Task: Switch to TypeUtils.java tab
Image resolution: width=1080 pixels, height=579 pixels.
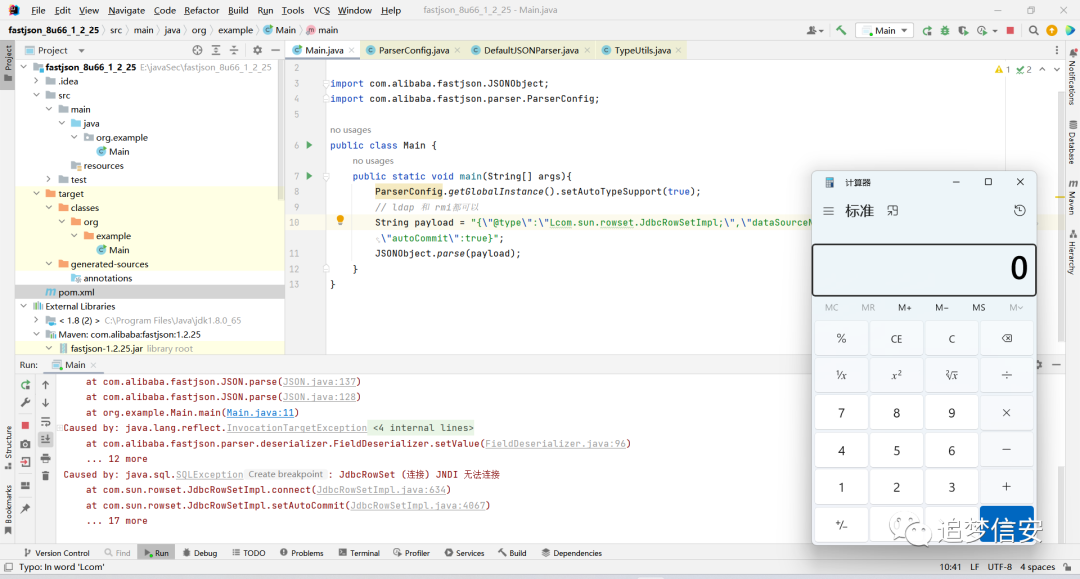Action: click(642, 50)
